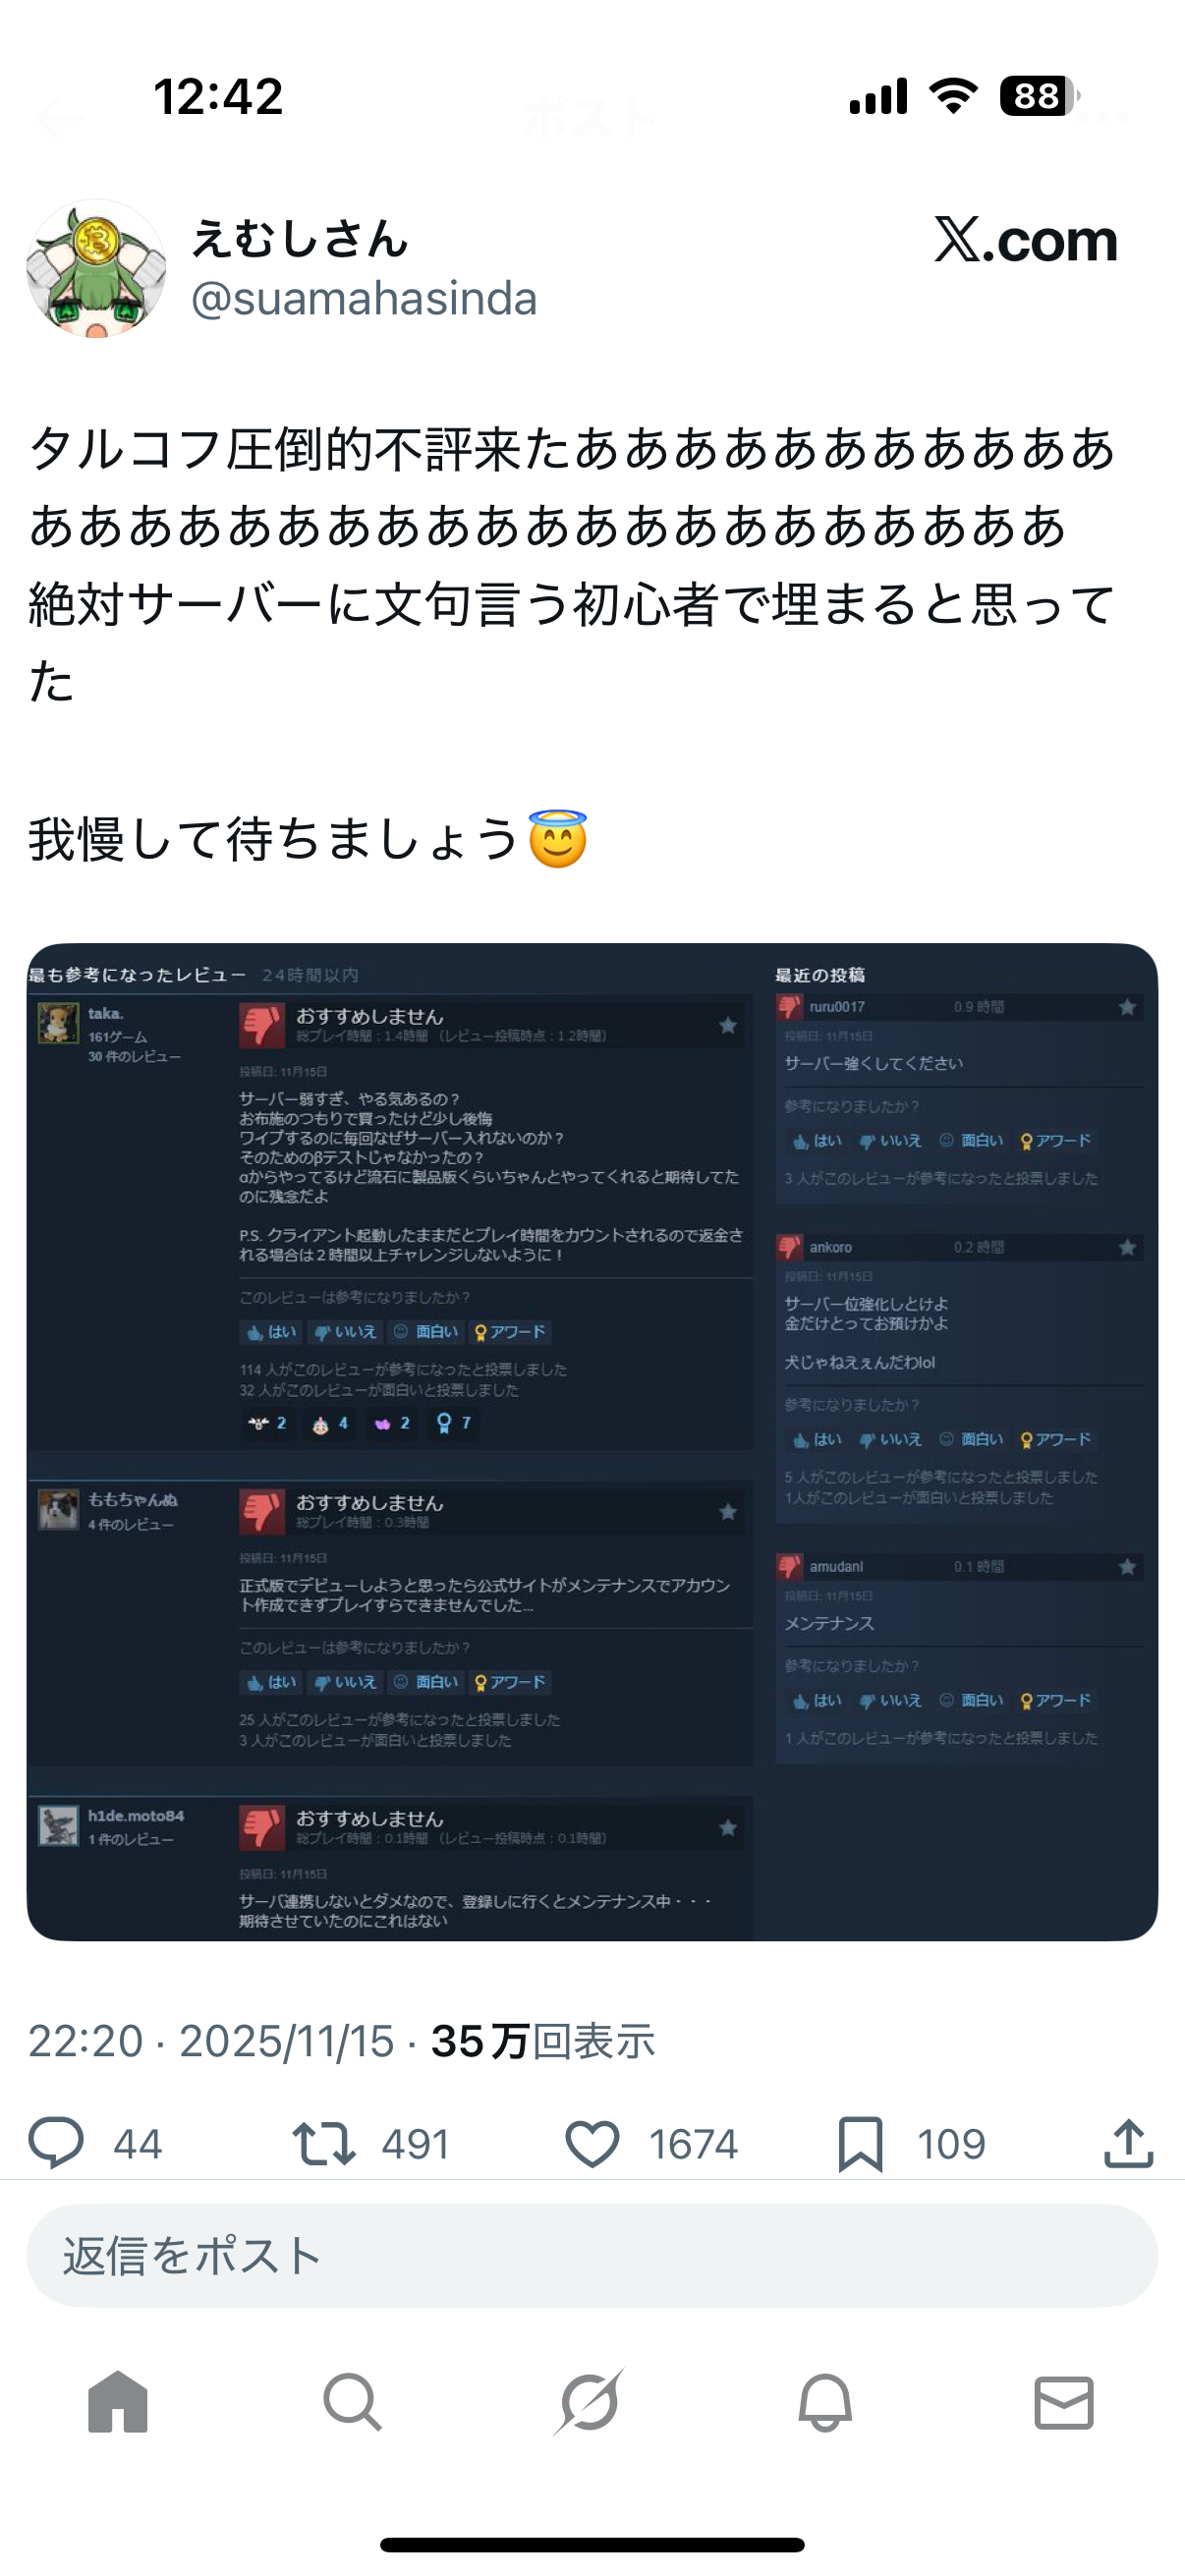Viewport: 1185px width, 2576px height.
Task: Tap the reply speech bubble icon
Action: (55, 2143)
